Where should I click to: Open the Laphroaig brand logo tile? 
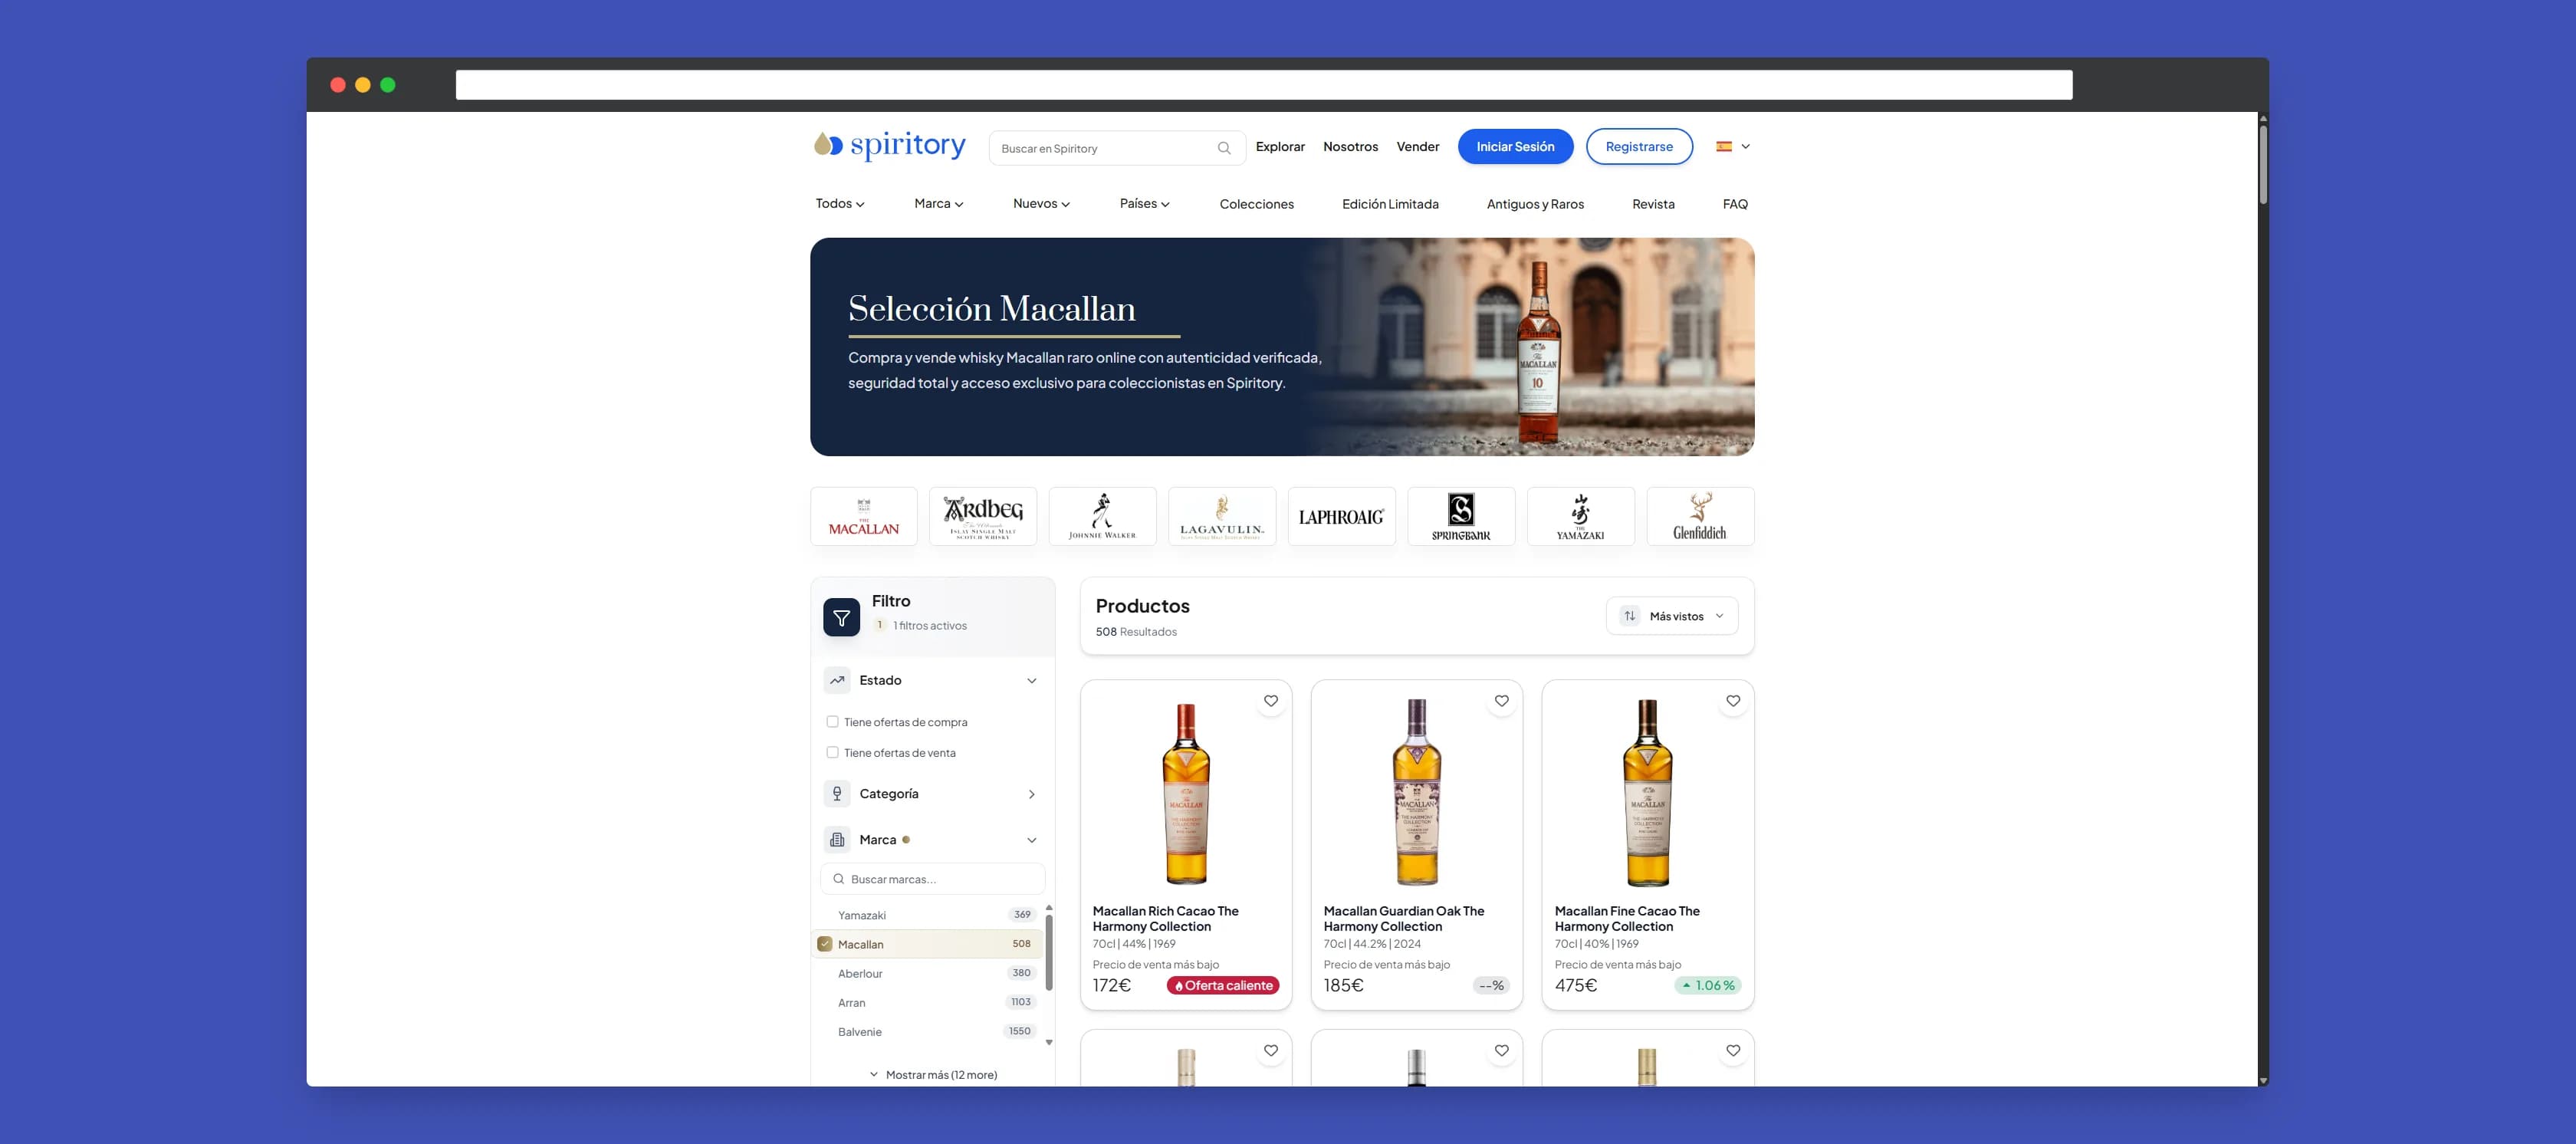[x=1341, y=516]
